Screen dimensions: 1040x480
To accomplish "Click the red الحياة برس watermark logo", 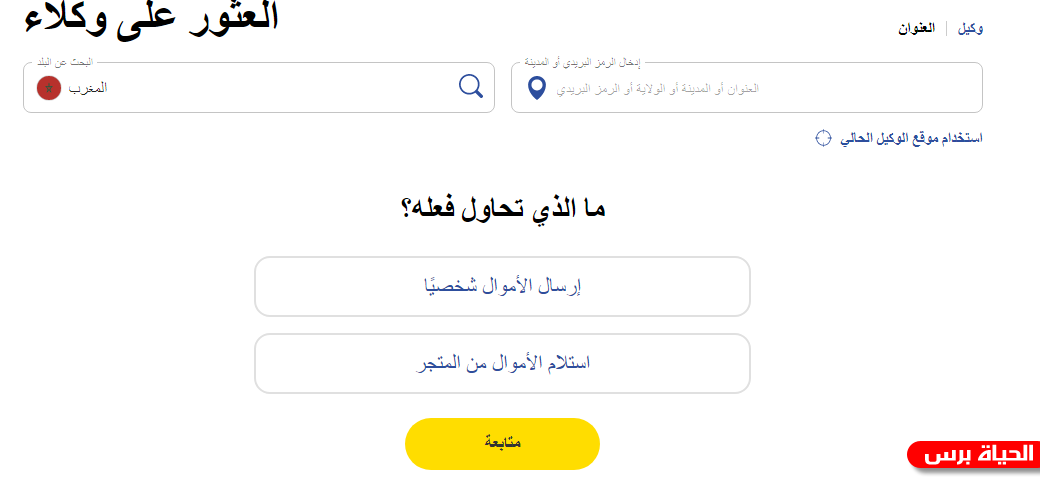I will 971,455.
